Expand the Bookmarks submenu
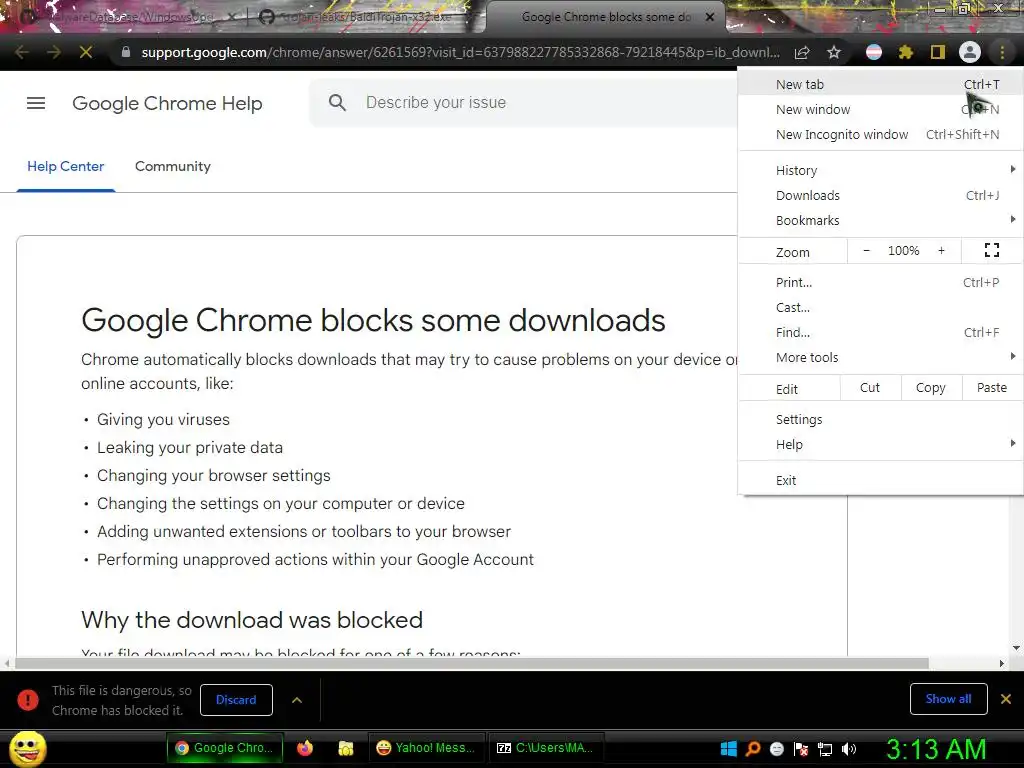Screen dimensions: 1024x768 (x=880, y=221)
